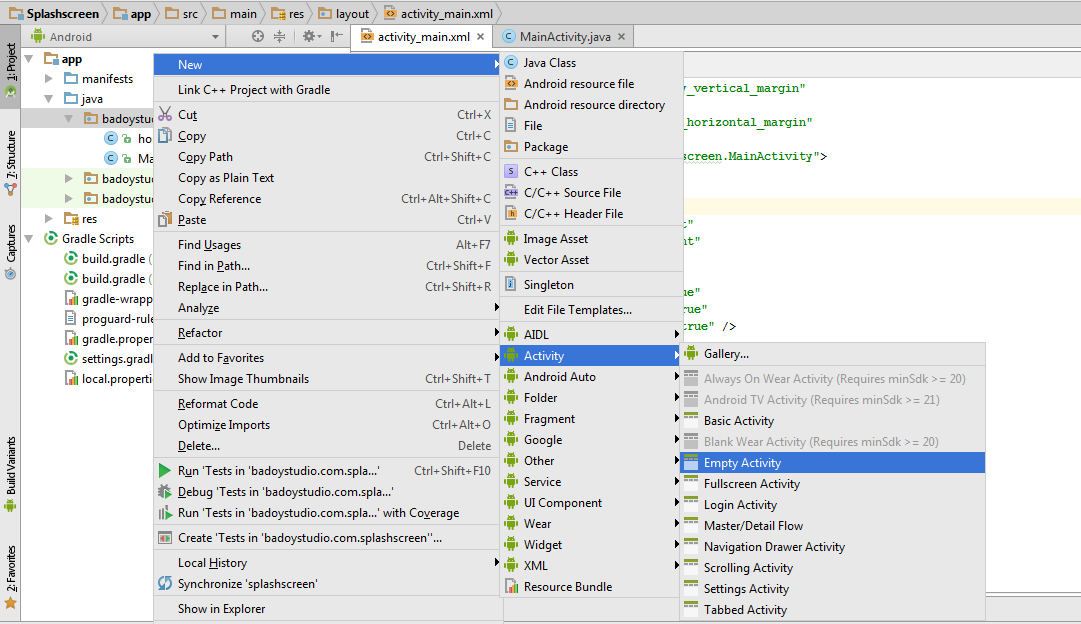The width and height of the screenshot is (1081, 624).
Task: Click the layout breadcrumb in navigation bar
Action: pyautogui.click(x=351, y=14)
